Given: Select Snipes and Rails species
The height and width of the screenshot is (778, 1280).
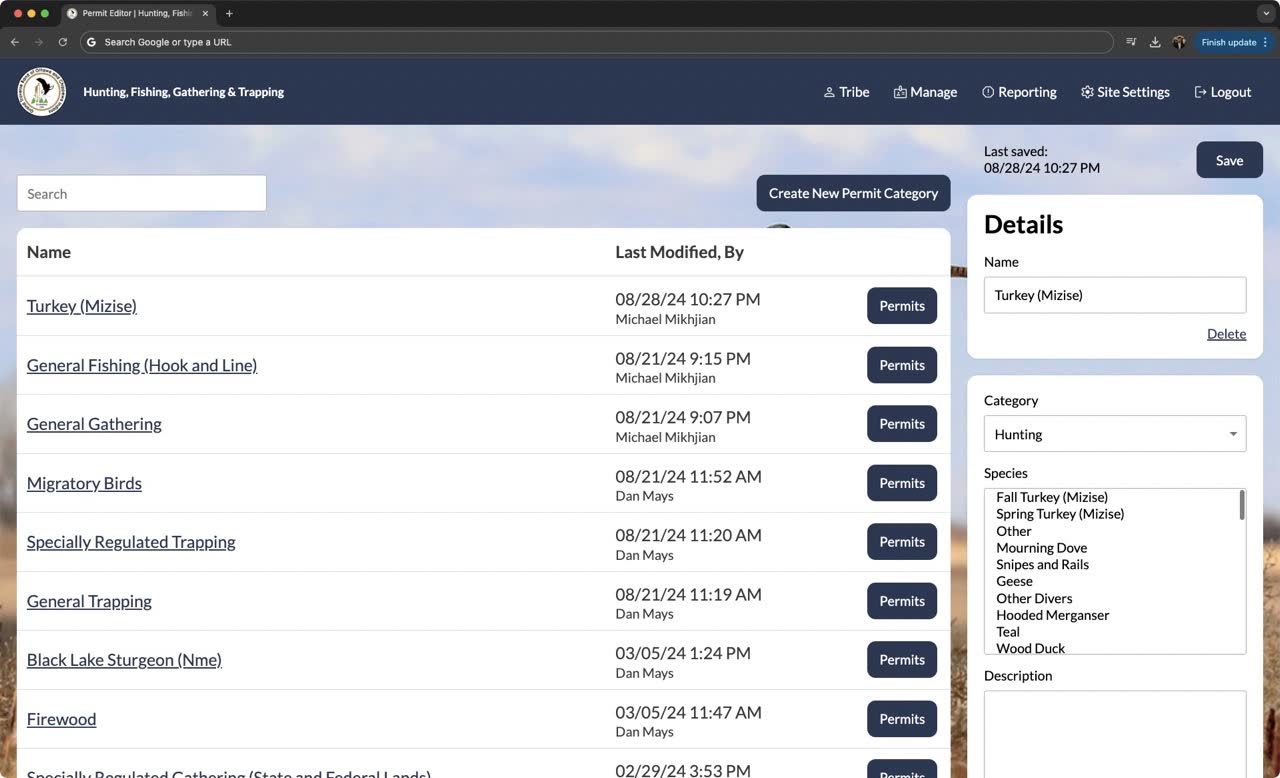Looking at the screenshot, I should [x=1042, y=565].
